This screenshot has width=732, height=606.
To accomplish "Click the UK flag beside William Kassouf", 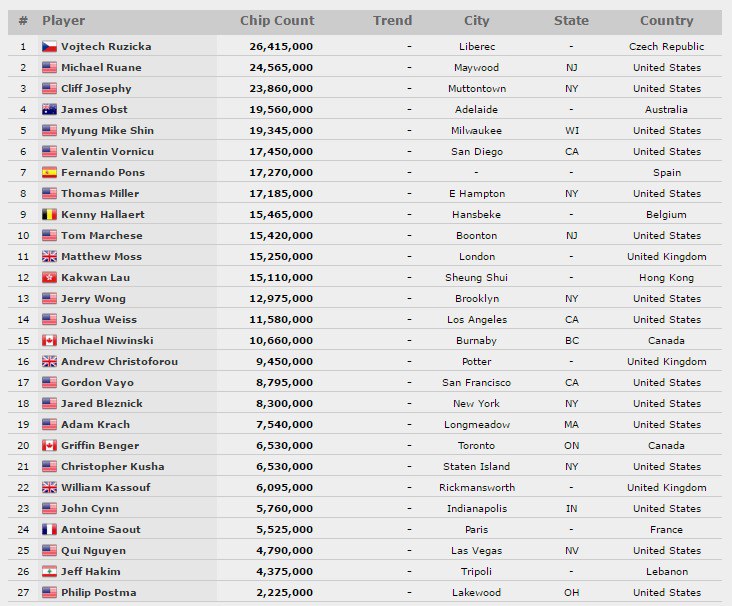I will pos(49,488).
